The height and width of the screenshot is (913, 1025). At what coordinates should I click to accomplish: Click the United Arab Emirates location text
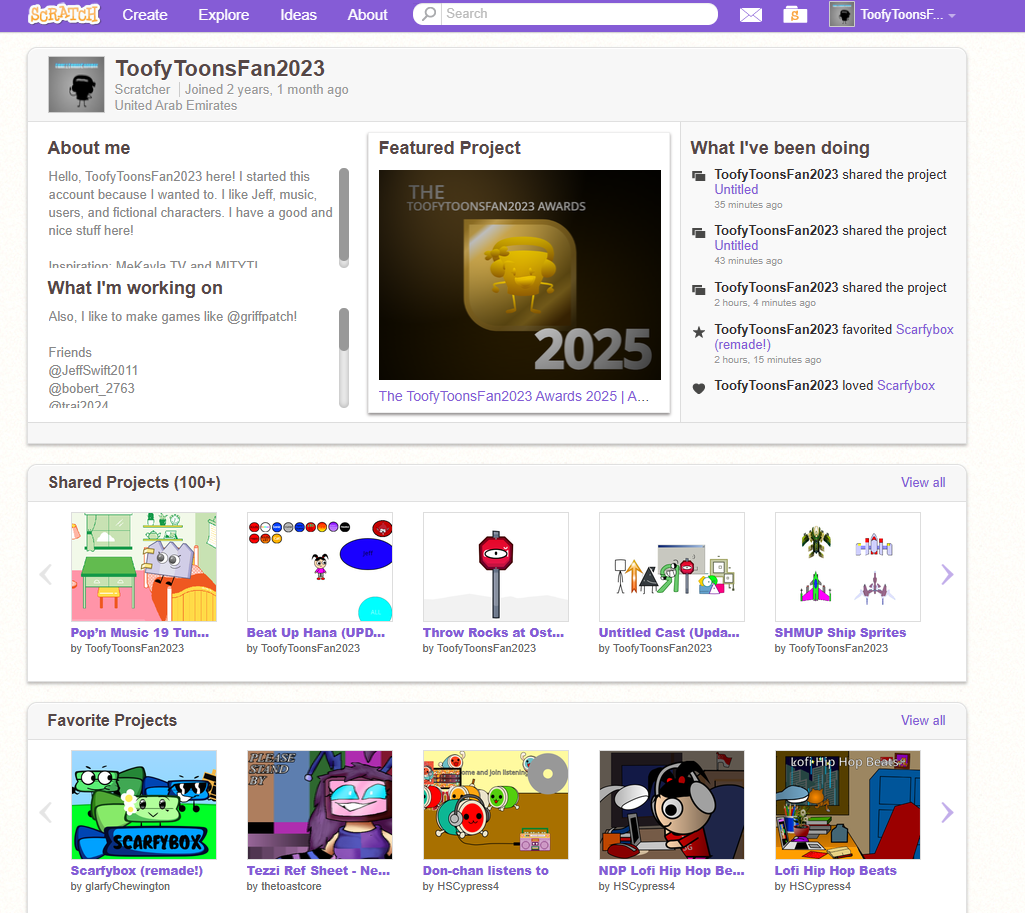tap(176, 105)
